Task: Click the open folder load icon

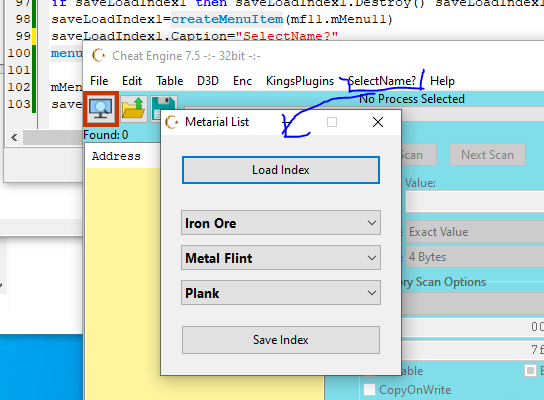Action: (134, 109)
